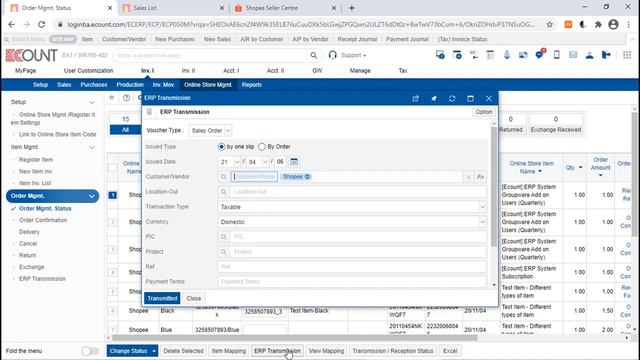Click the Transmitted button
This screenshot has width=640, height=360.
click(x=162, y=298)
